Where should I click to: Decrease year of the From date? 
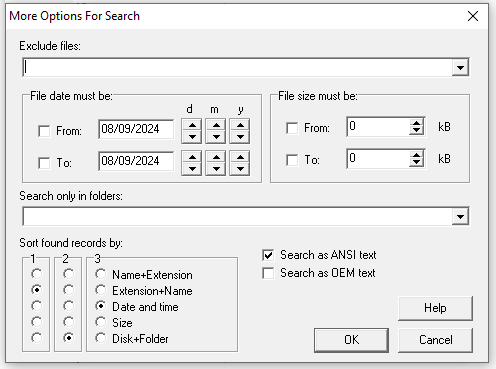click(240, 137)
